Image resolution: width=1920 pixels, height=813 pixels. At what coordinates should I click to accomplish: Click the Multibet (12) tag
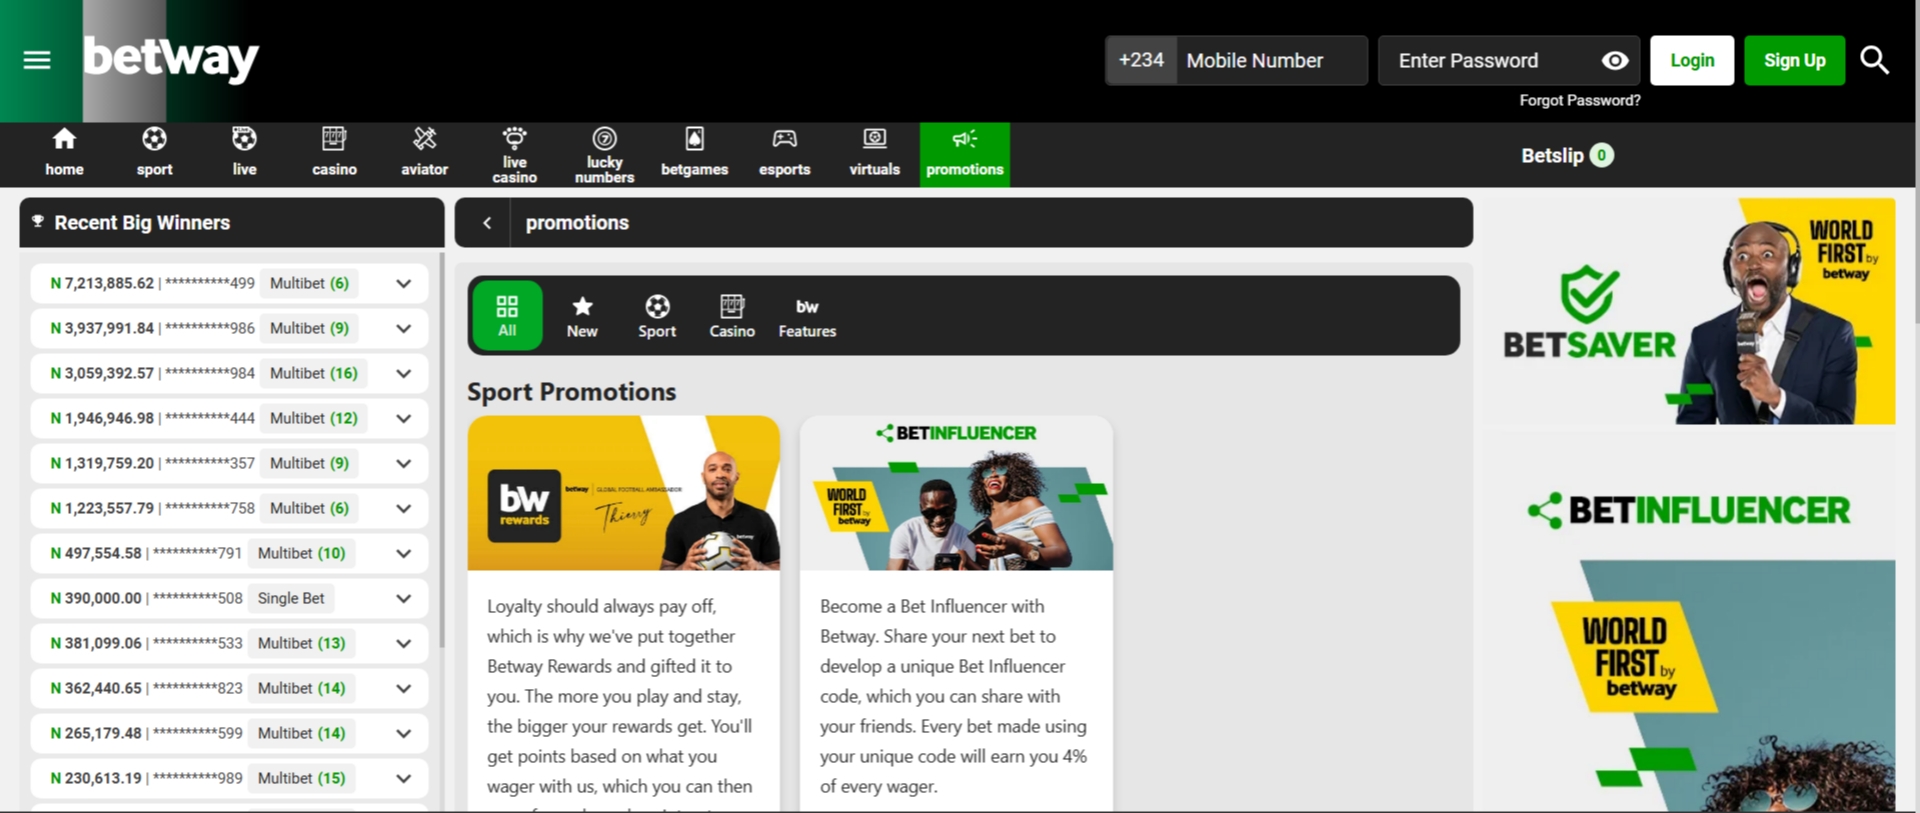pyautogui.click(x=313, y=418)
